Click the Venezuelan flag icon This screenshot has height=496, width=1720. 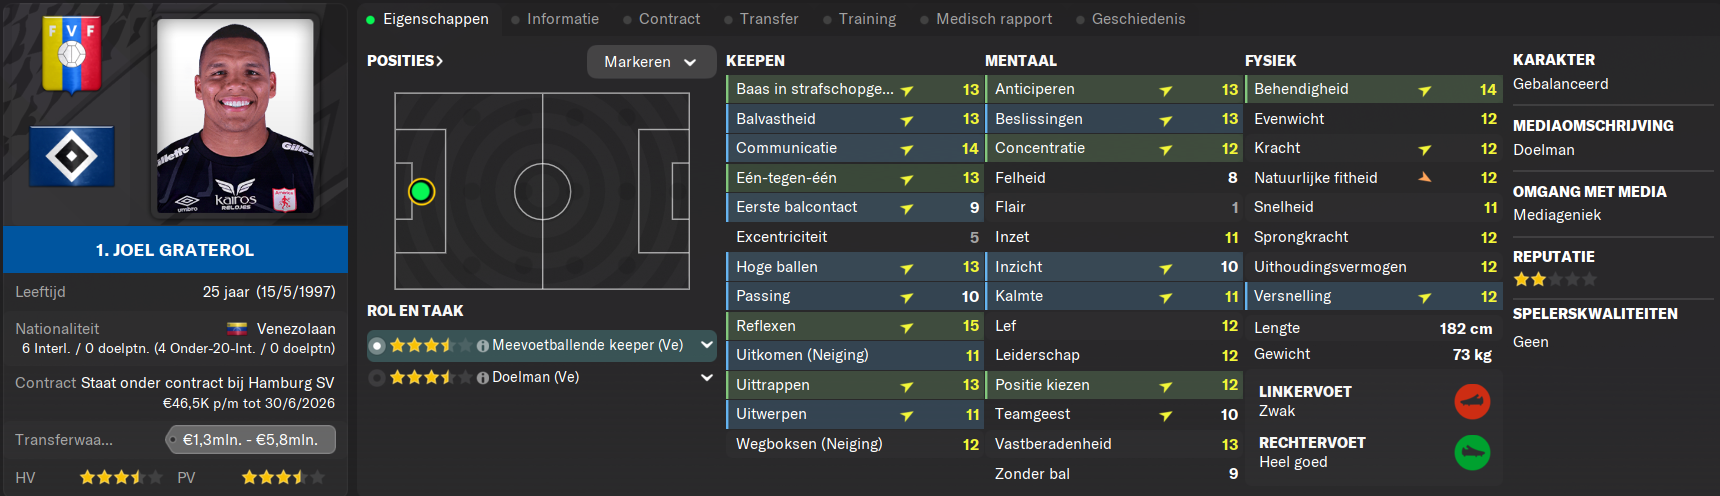coord(237,329)
